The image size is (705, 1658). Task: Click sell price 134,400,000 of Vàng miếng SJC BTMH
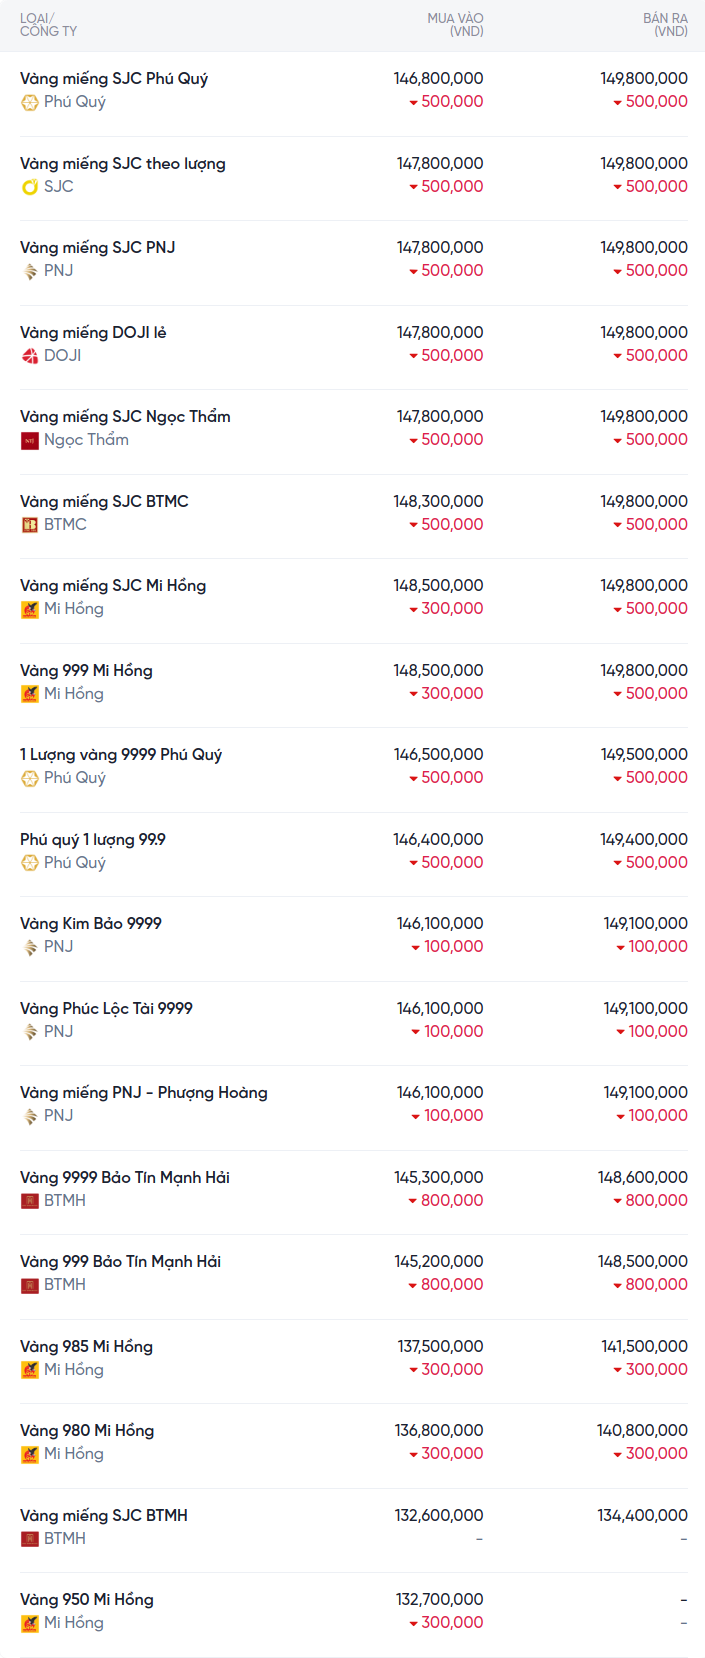642,1515
